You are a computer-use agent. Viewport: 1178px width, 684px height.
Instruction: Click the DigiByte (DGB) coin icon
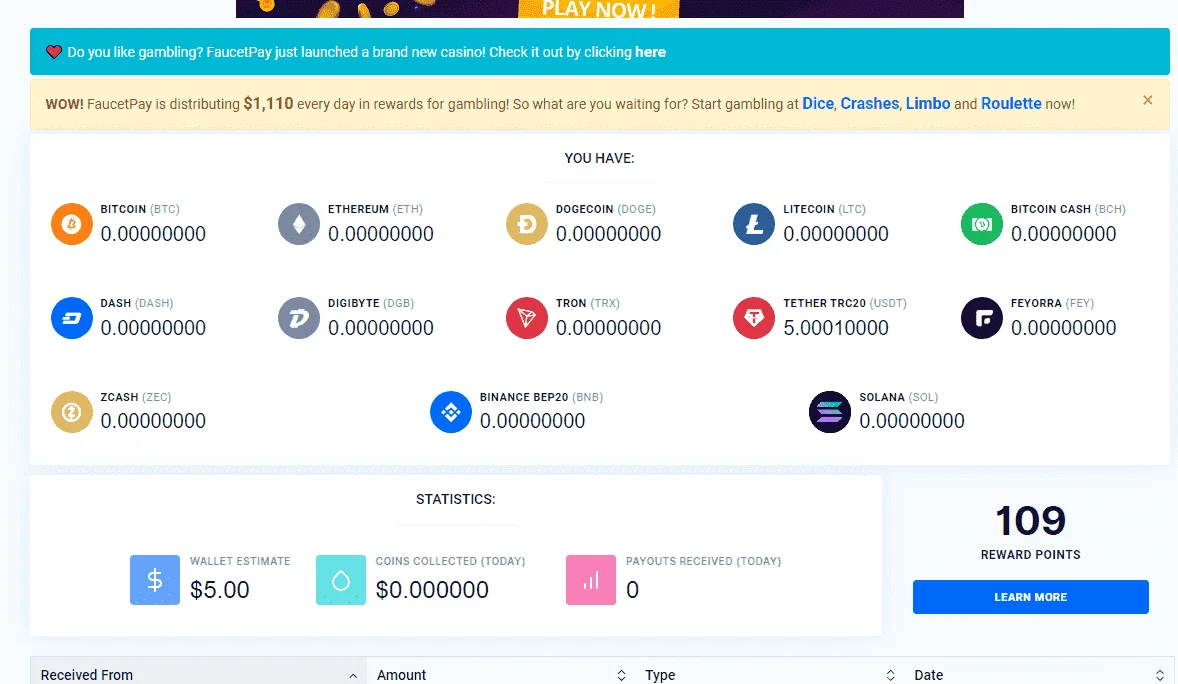pyautogui.click(x=299, y=318)
